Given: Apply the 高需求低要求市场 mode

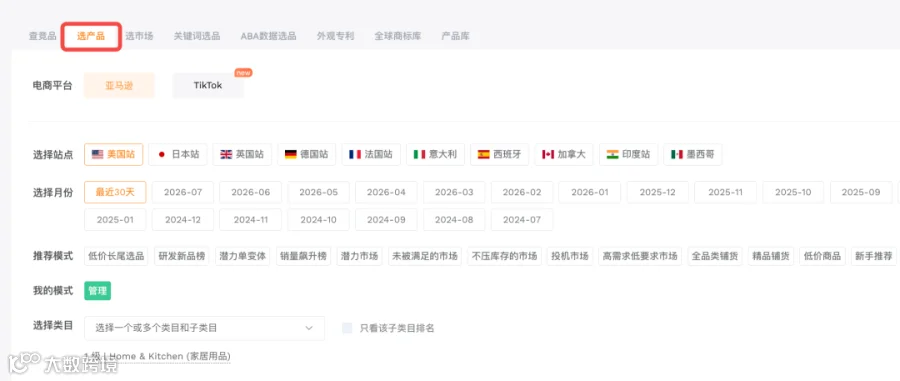Looking at the screenshot, I should (x=640, y=256).
